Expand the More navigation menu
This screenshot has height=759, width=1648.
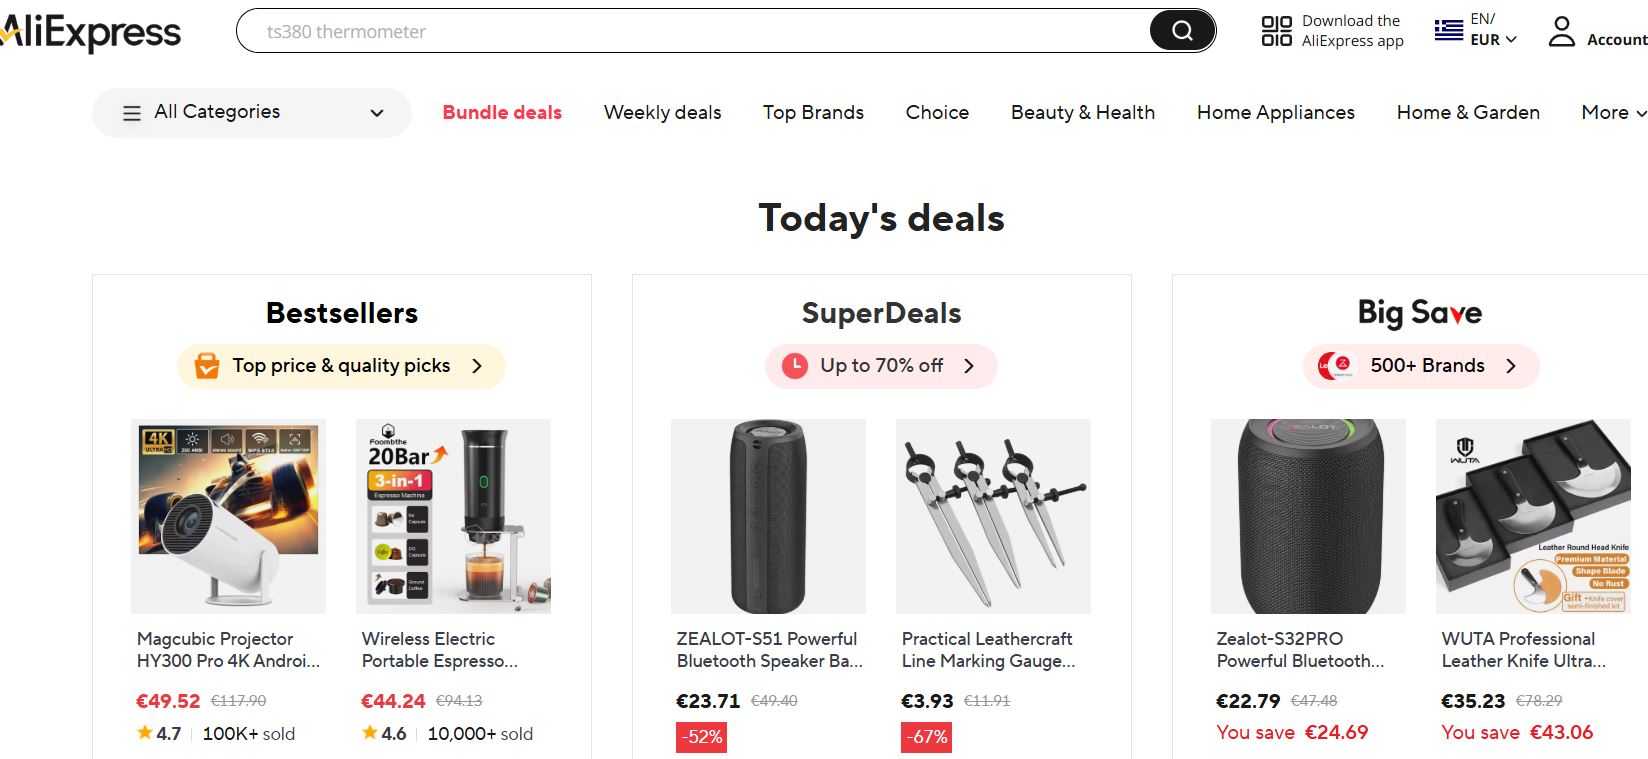(1612, 113)
